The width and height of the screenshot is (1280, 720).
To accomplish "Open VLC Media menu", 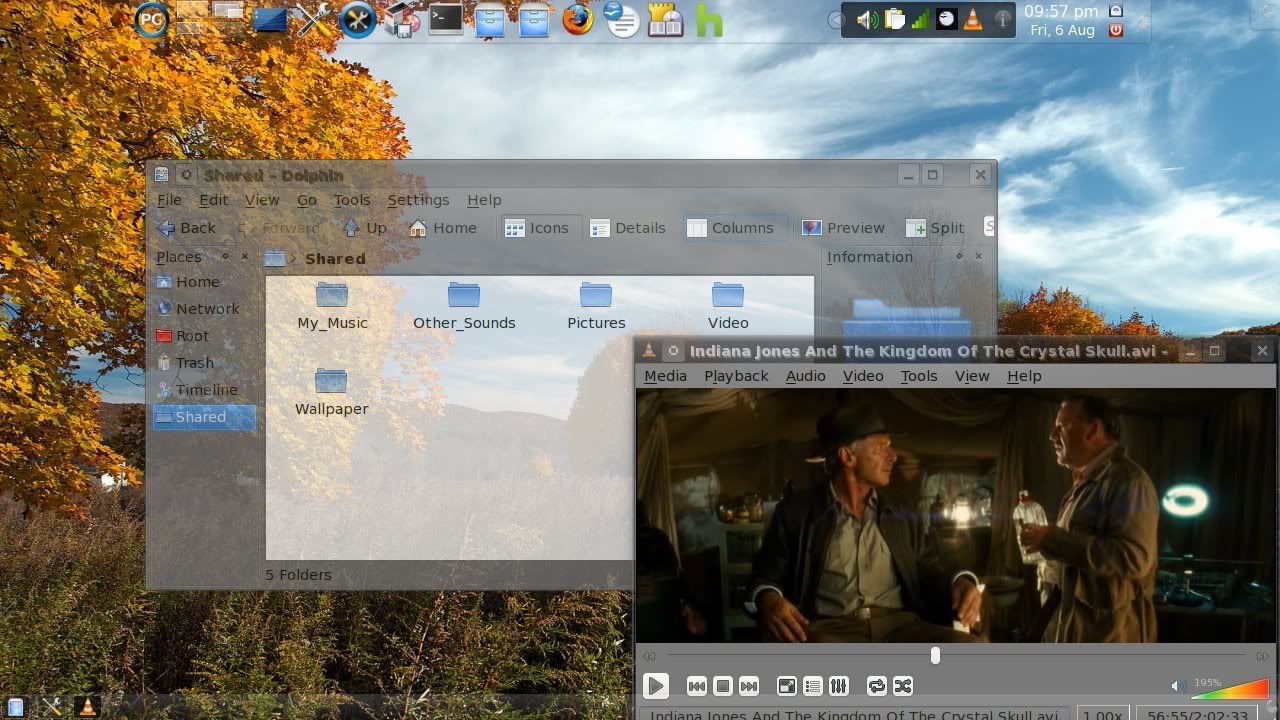I will pos(665,376).
